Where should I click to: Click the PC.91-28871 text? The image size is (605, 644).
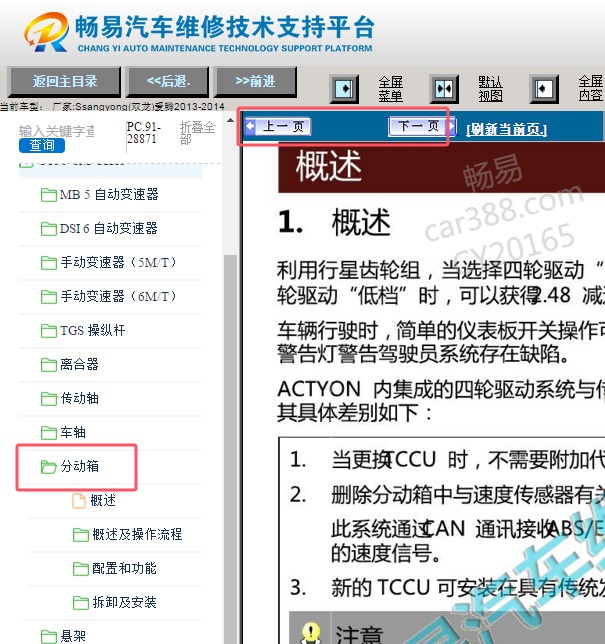143,133
